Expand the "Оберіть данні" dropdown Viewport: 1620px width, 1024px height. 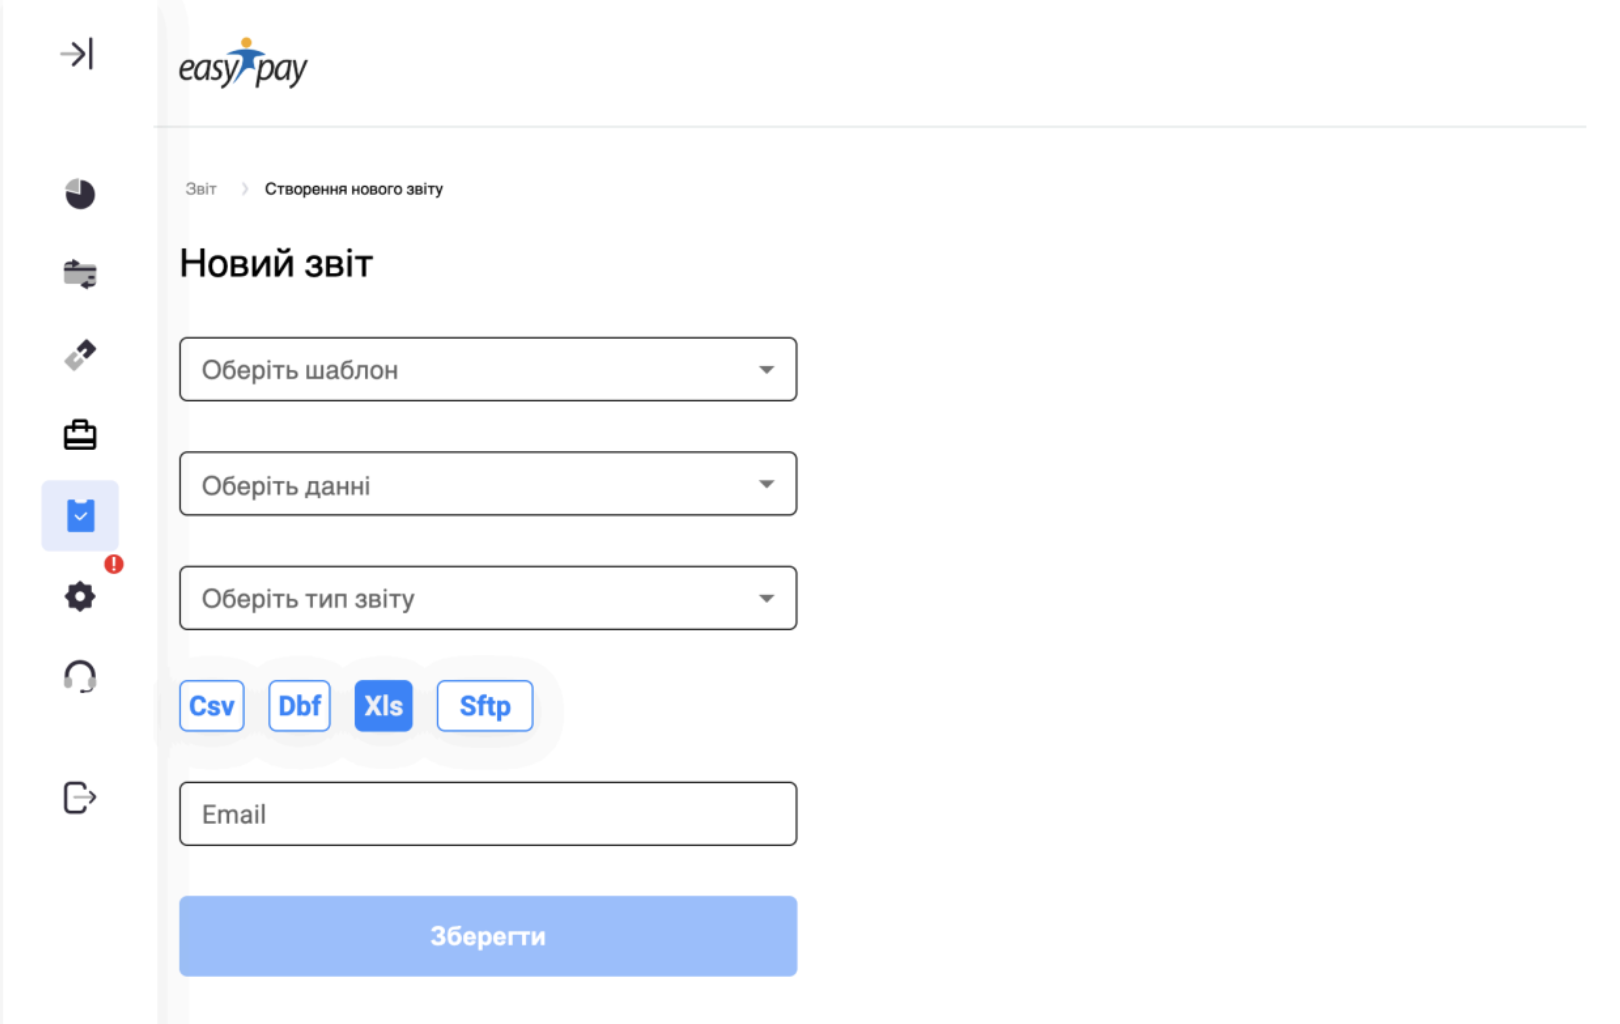488,484
